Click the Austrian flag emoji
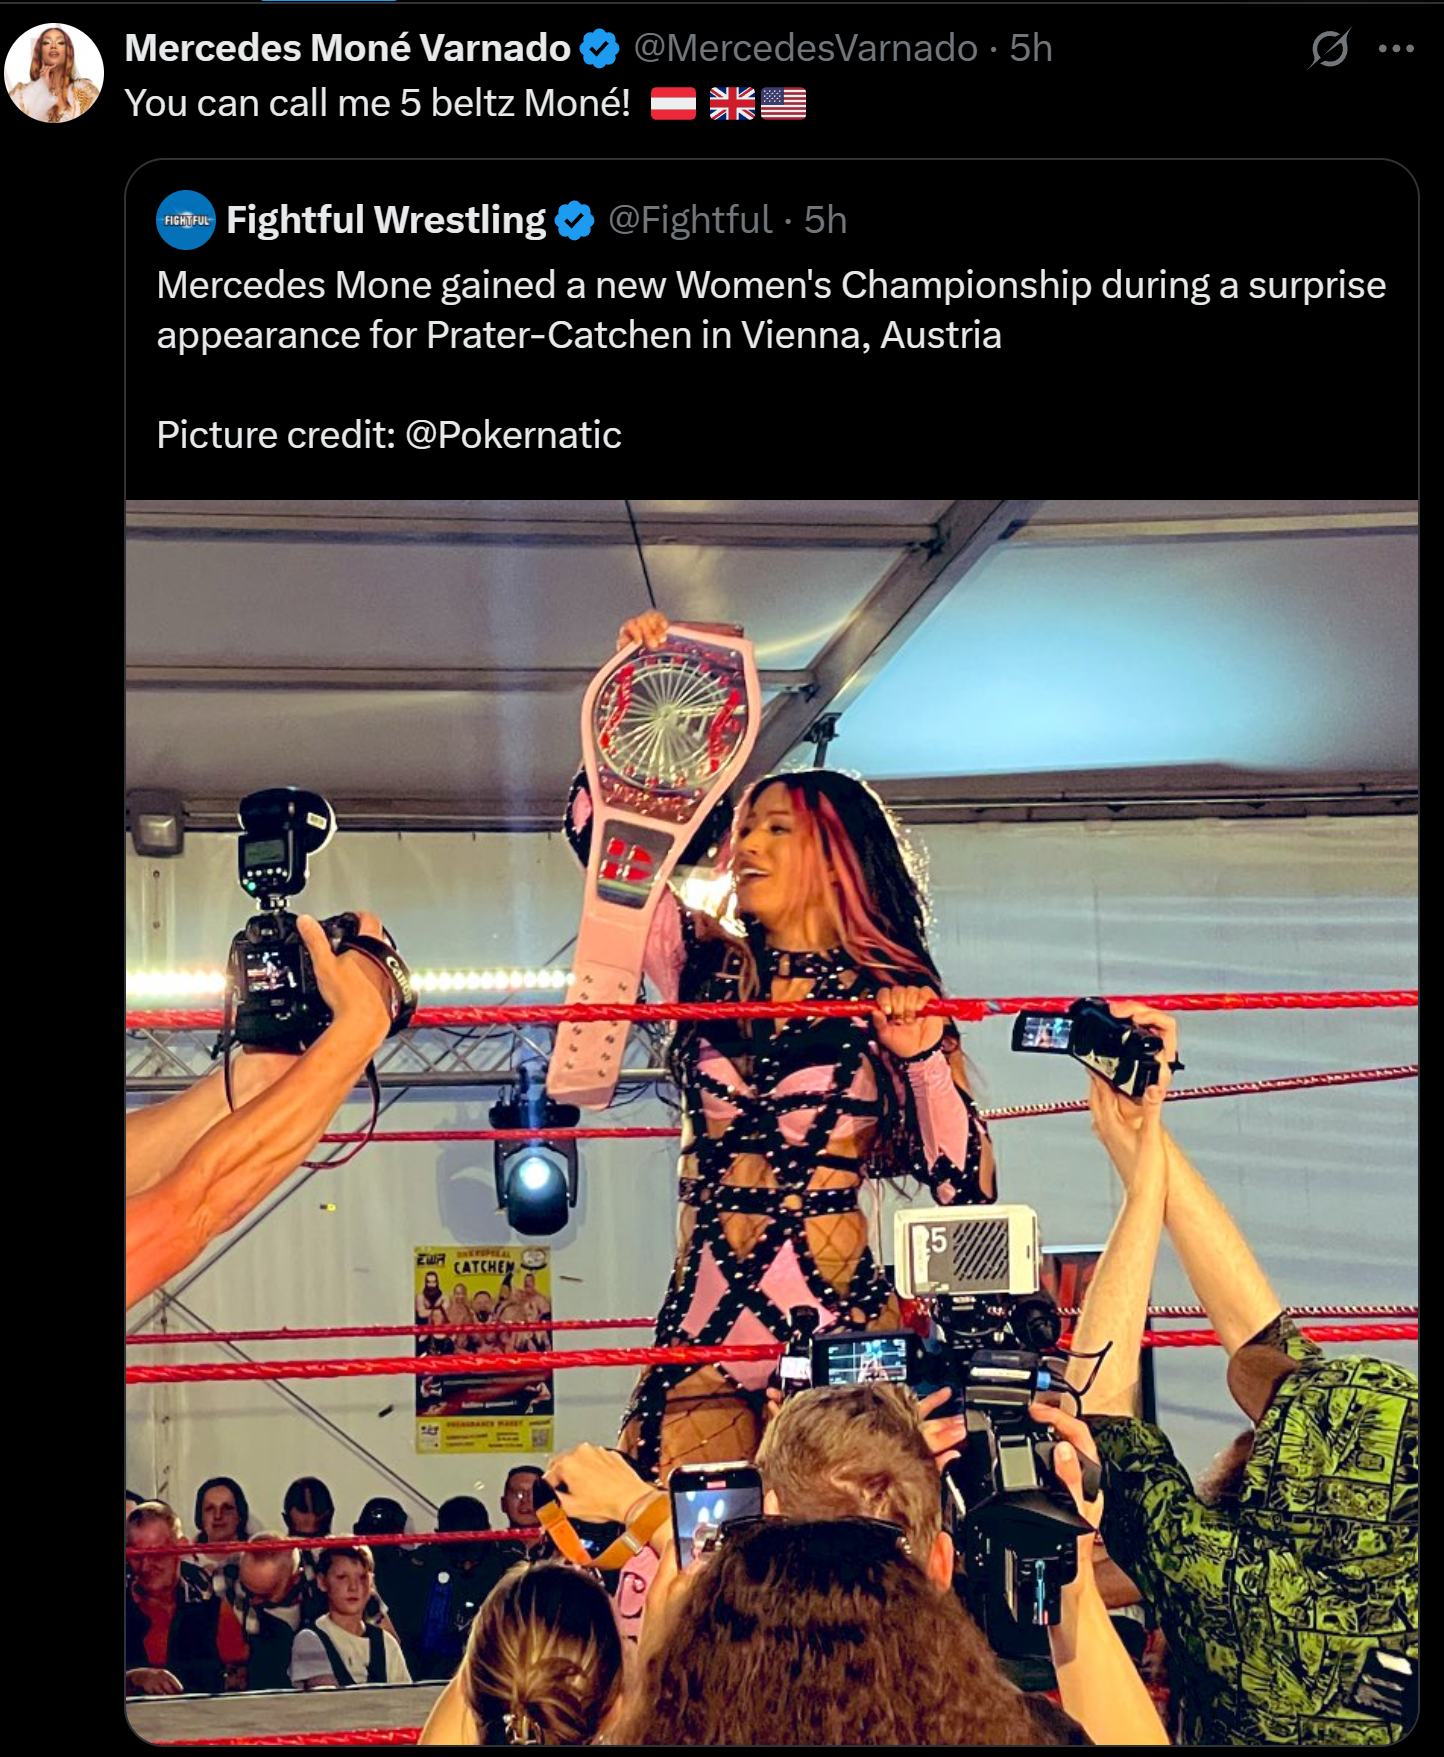 (x=673, y=103)
